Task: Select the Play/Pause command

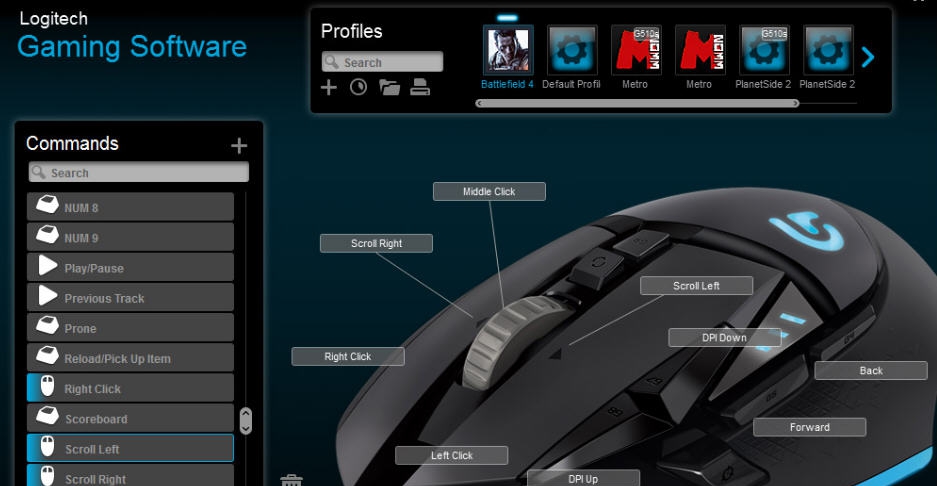Action: (x=130, y=267)
